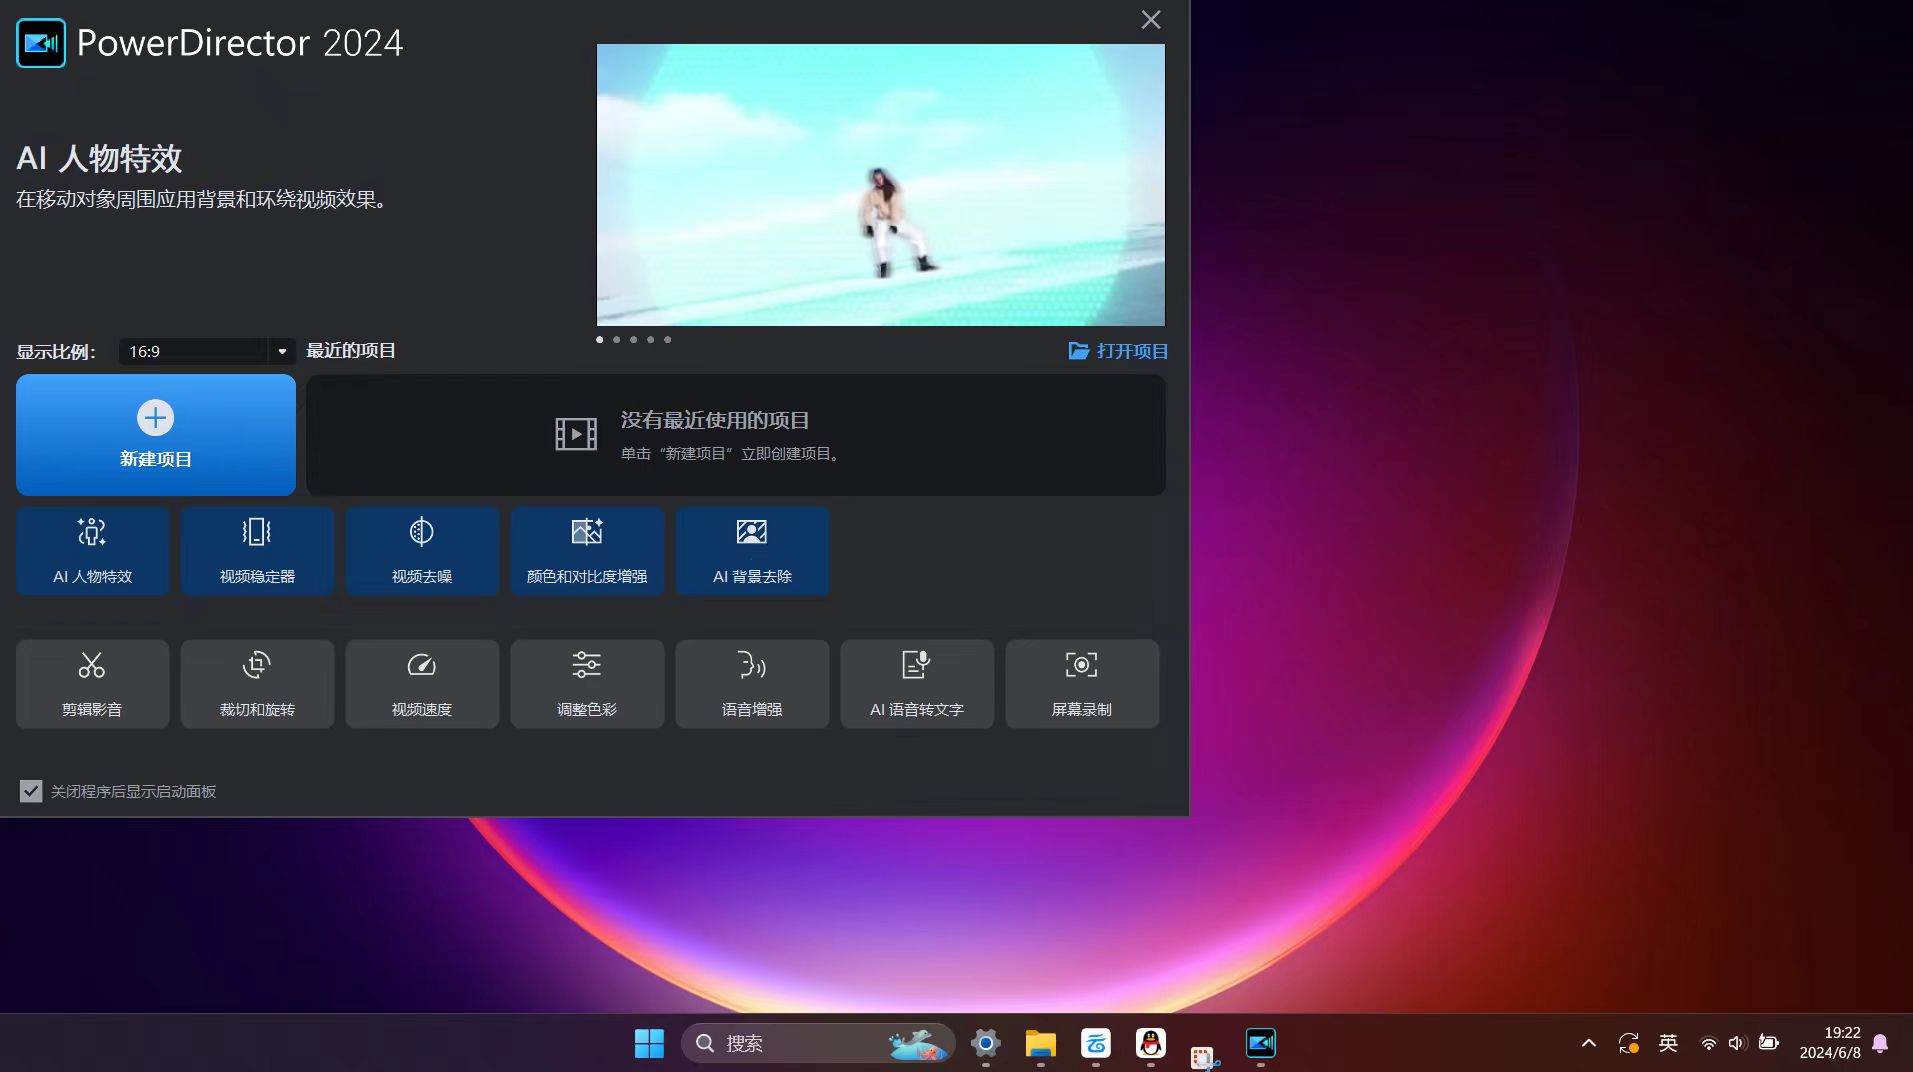Start the 剪辑影音 trim tool
The height and width of the screenshot is (1072, 1913).
point(92,684)
